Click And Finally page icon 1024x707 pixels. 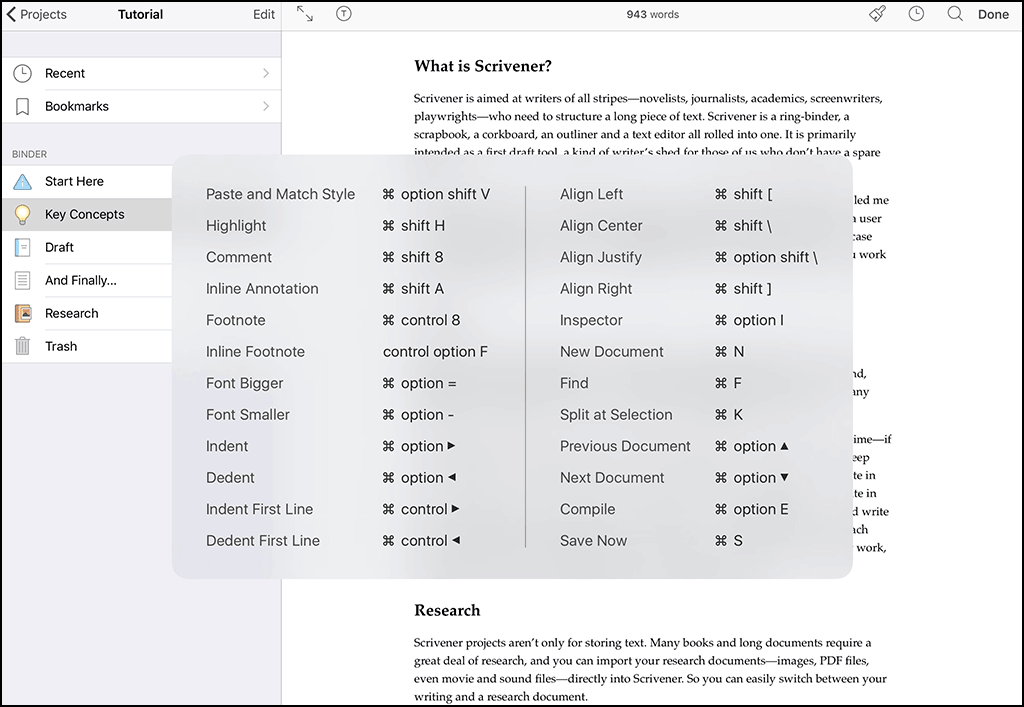point(22,281)
